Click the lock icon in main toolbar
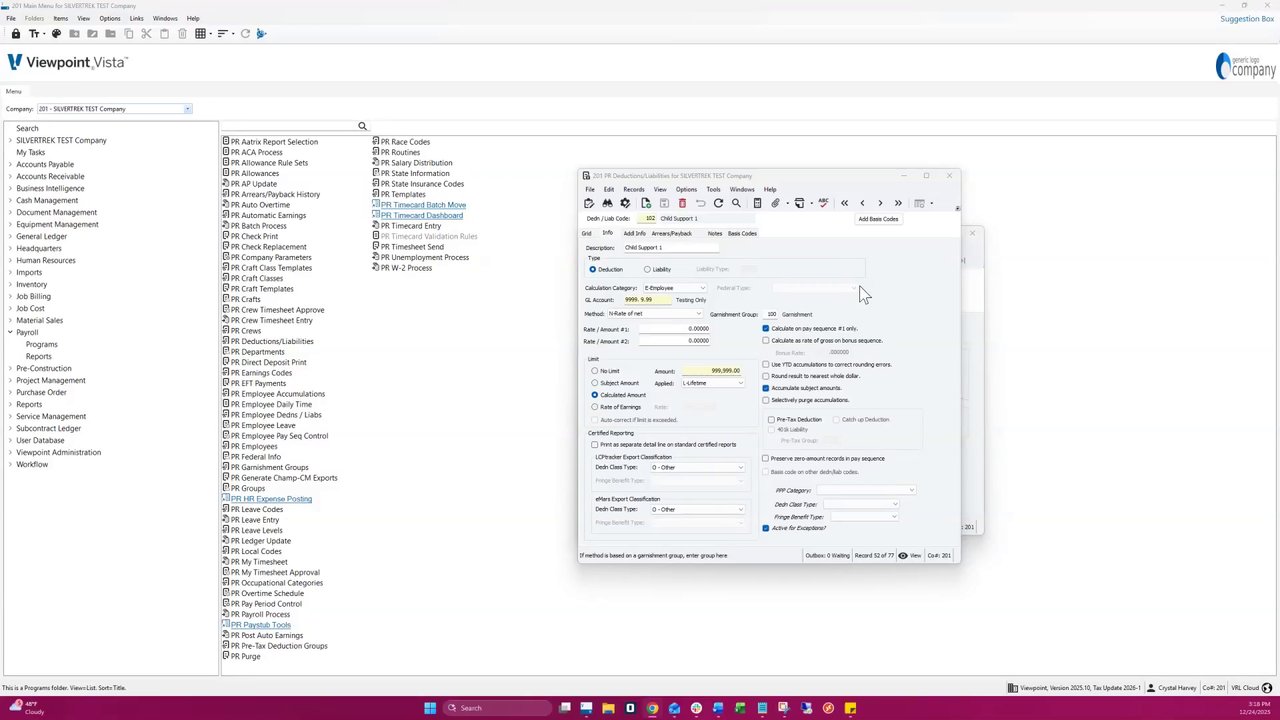Image resolution: width=1280 pixels, height=720 pixels. (x=16, y=34)
